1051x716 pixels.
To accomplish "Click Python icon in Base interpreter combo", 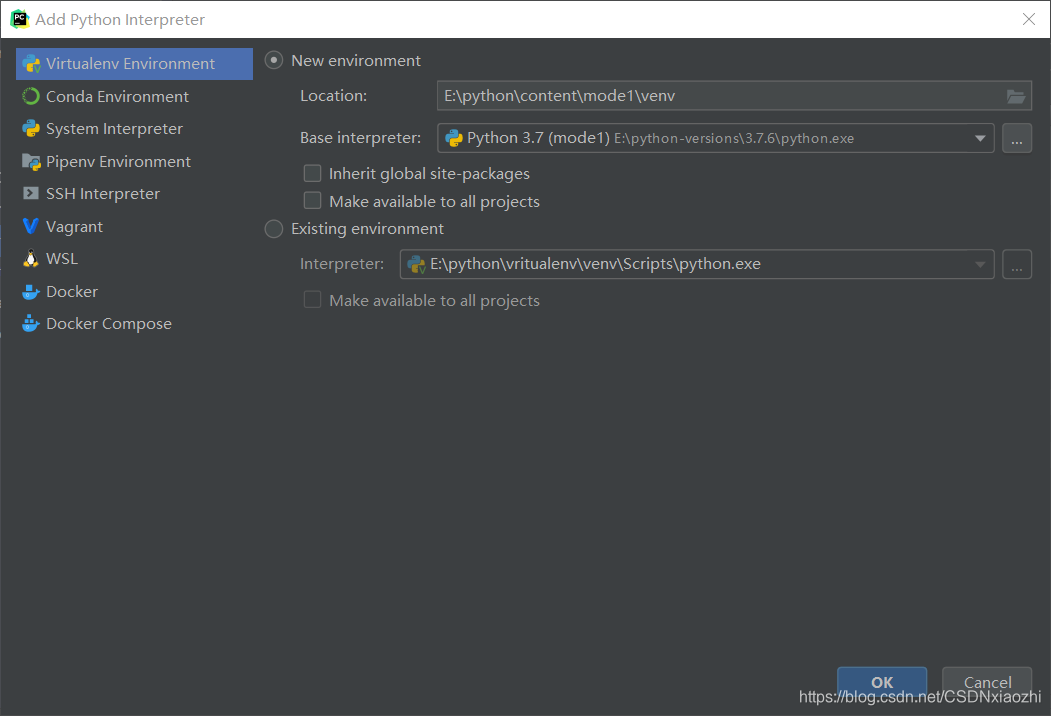I will 454,138.
